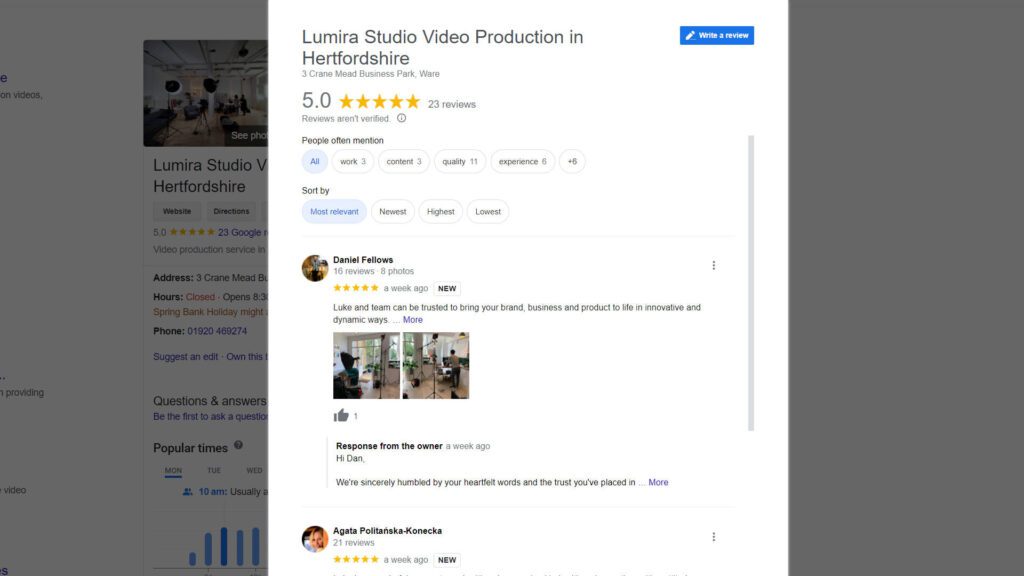Click the 23 reviews count text
The width and height of the screenshot is (1024, 576).
tap(452, 104)
